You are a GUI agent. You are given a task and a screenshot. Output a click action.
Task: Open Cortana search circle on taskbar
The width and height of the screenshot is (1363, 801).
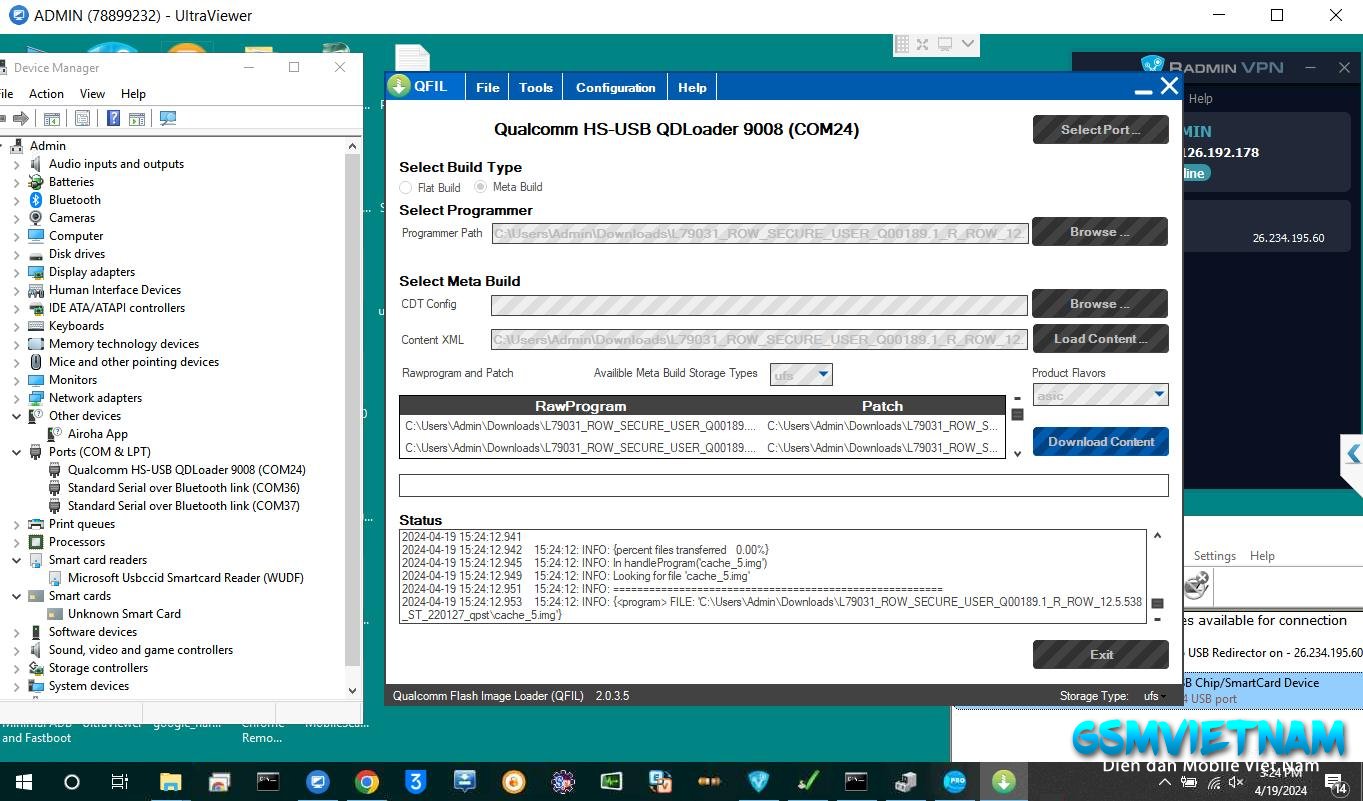pos(71,782)
